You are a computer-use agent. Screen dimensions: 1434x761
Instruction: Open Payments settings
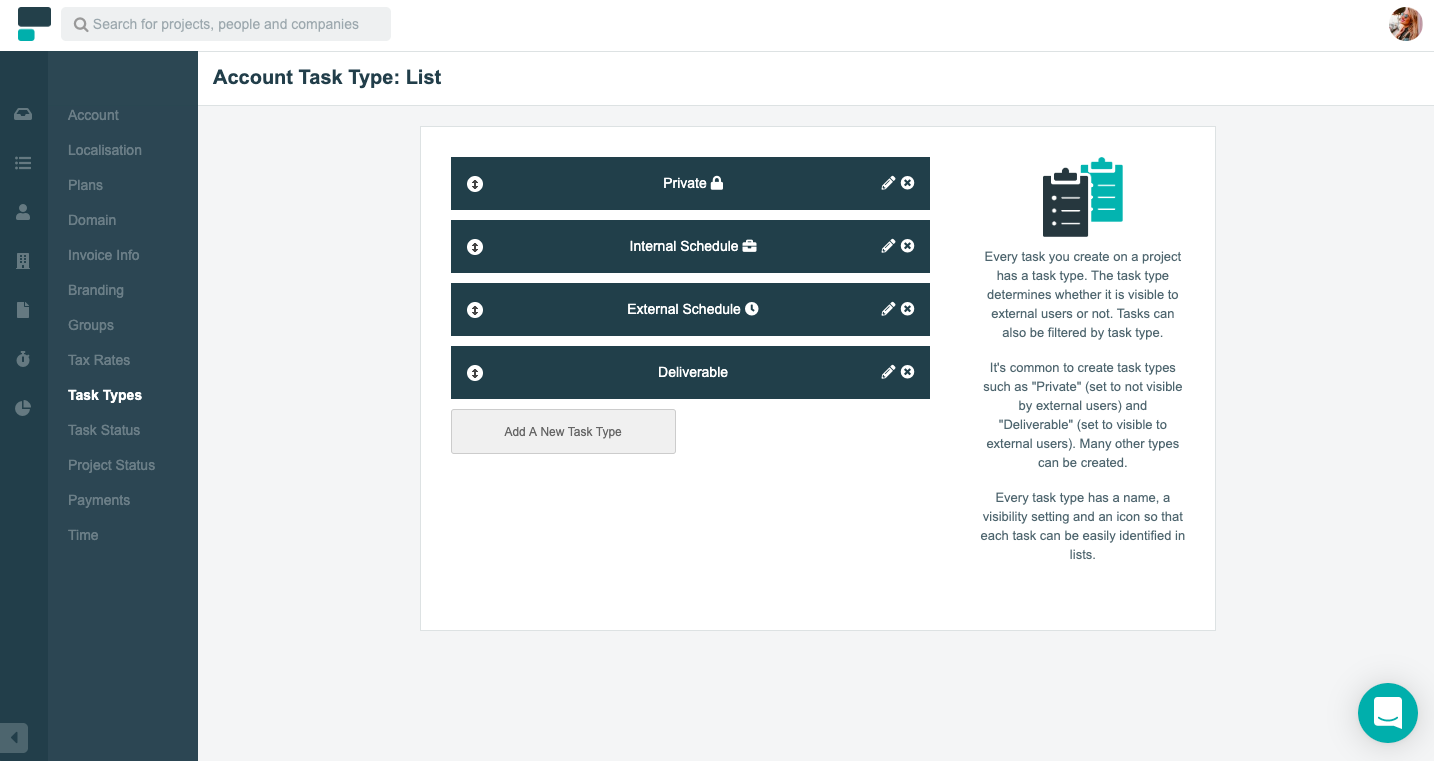click(x=99, y=500)
